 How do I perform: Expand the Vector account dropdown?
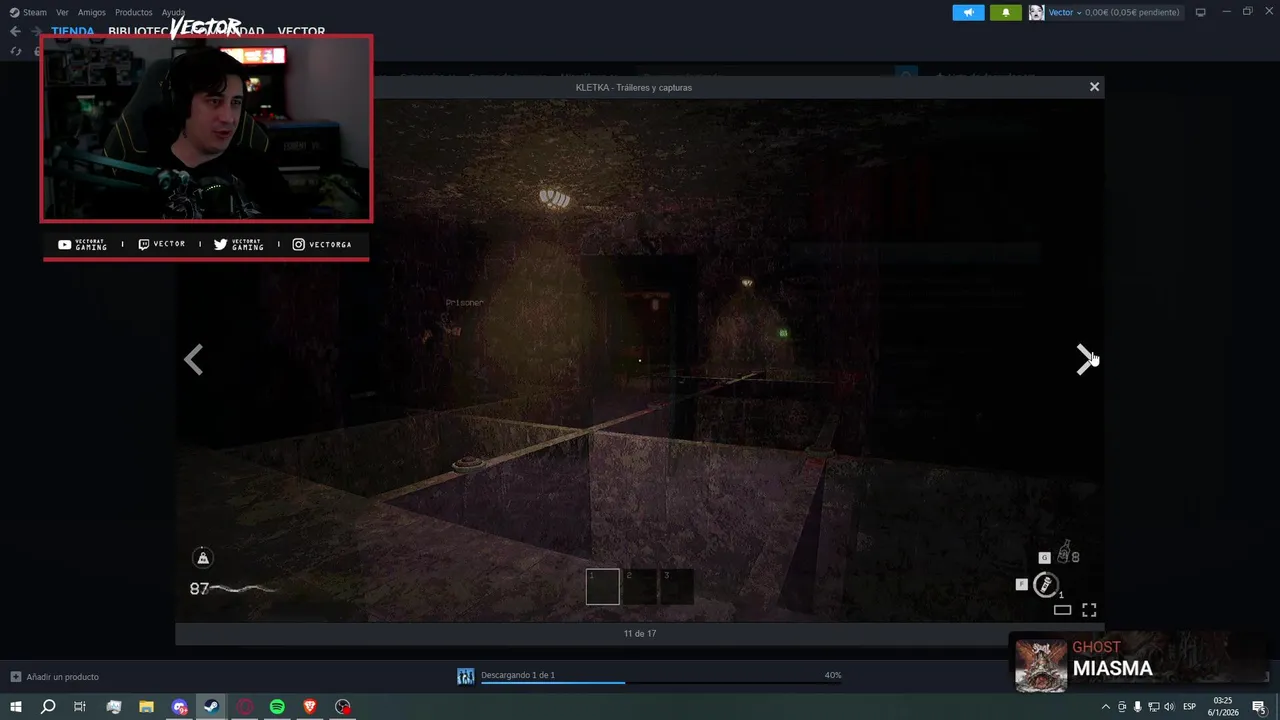(1065, 12)
